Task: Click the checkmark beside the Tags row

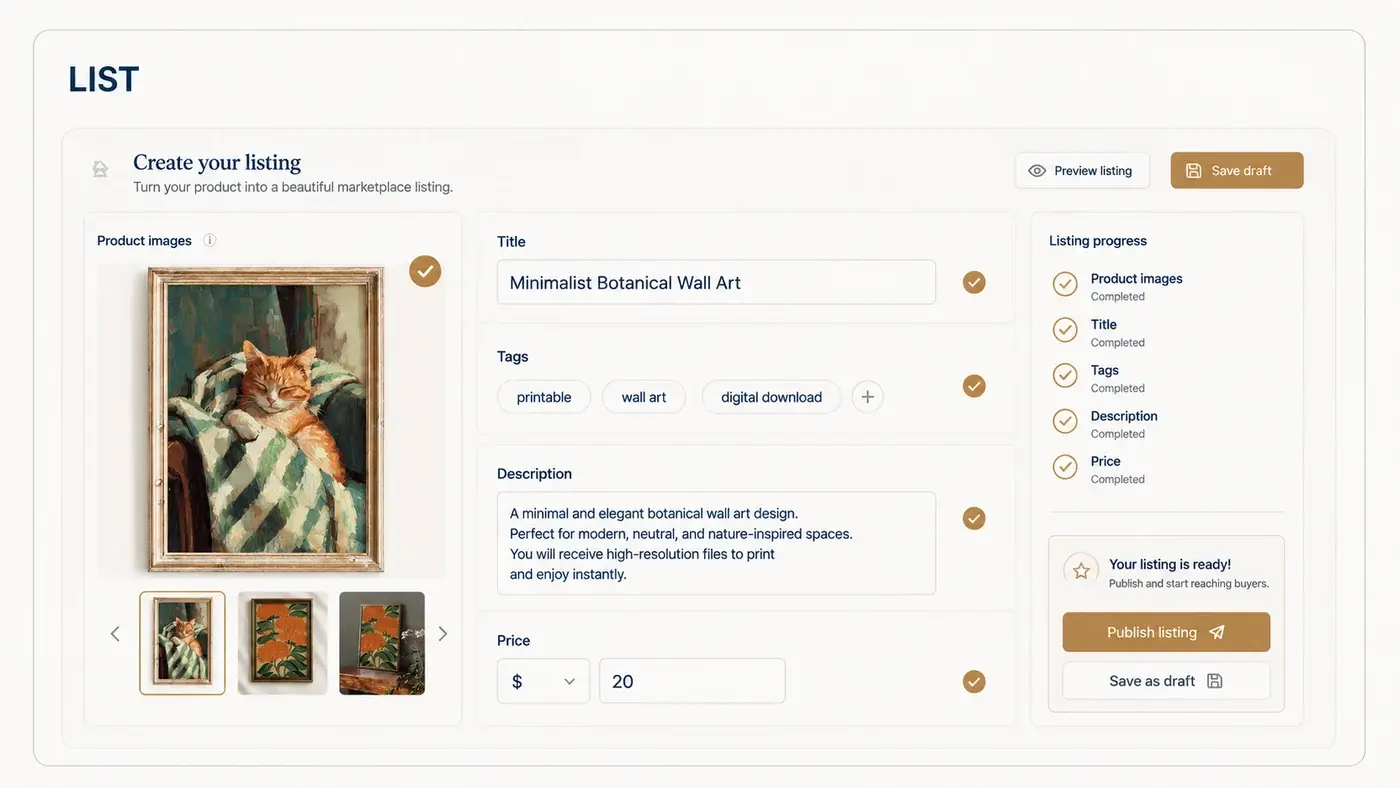Action: tap(974, 386)
